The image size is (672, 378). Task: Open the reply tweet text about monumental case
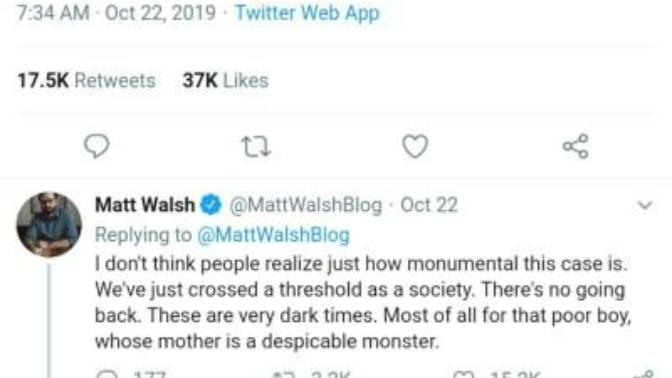pos(362,303)
